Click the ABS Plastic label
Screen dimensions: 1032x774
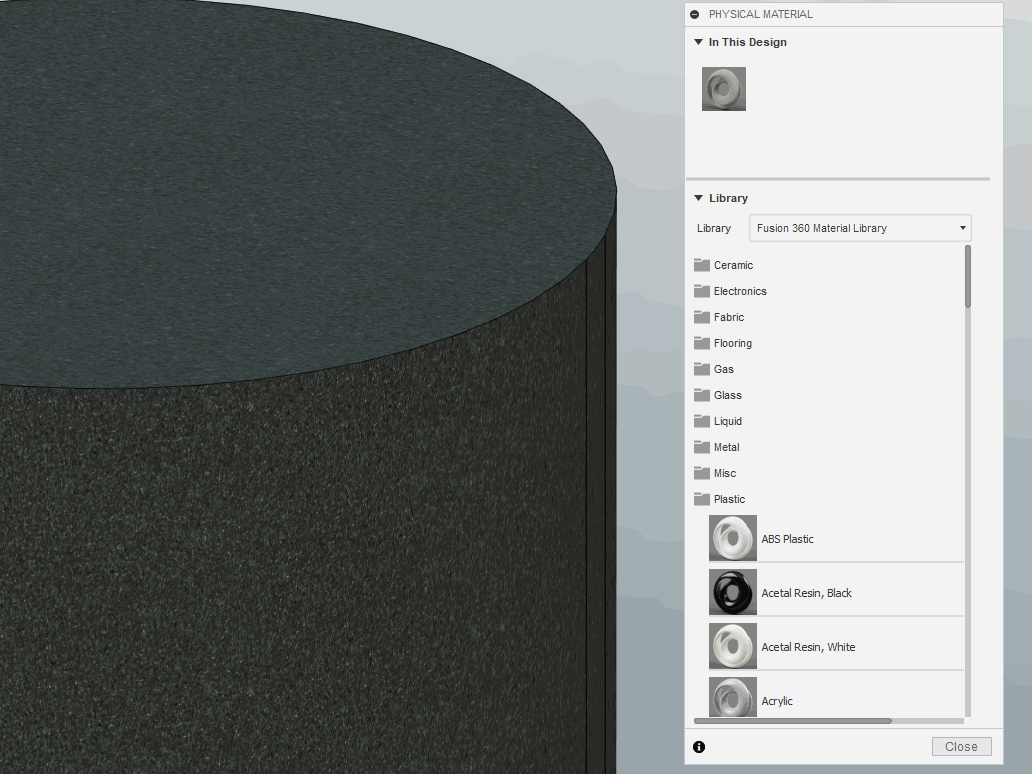click(787, 539)
